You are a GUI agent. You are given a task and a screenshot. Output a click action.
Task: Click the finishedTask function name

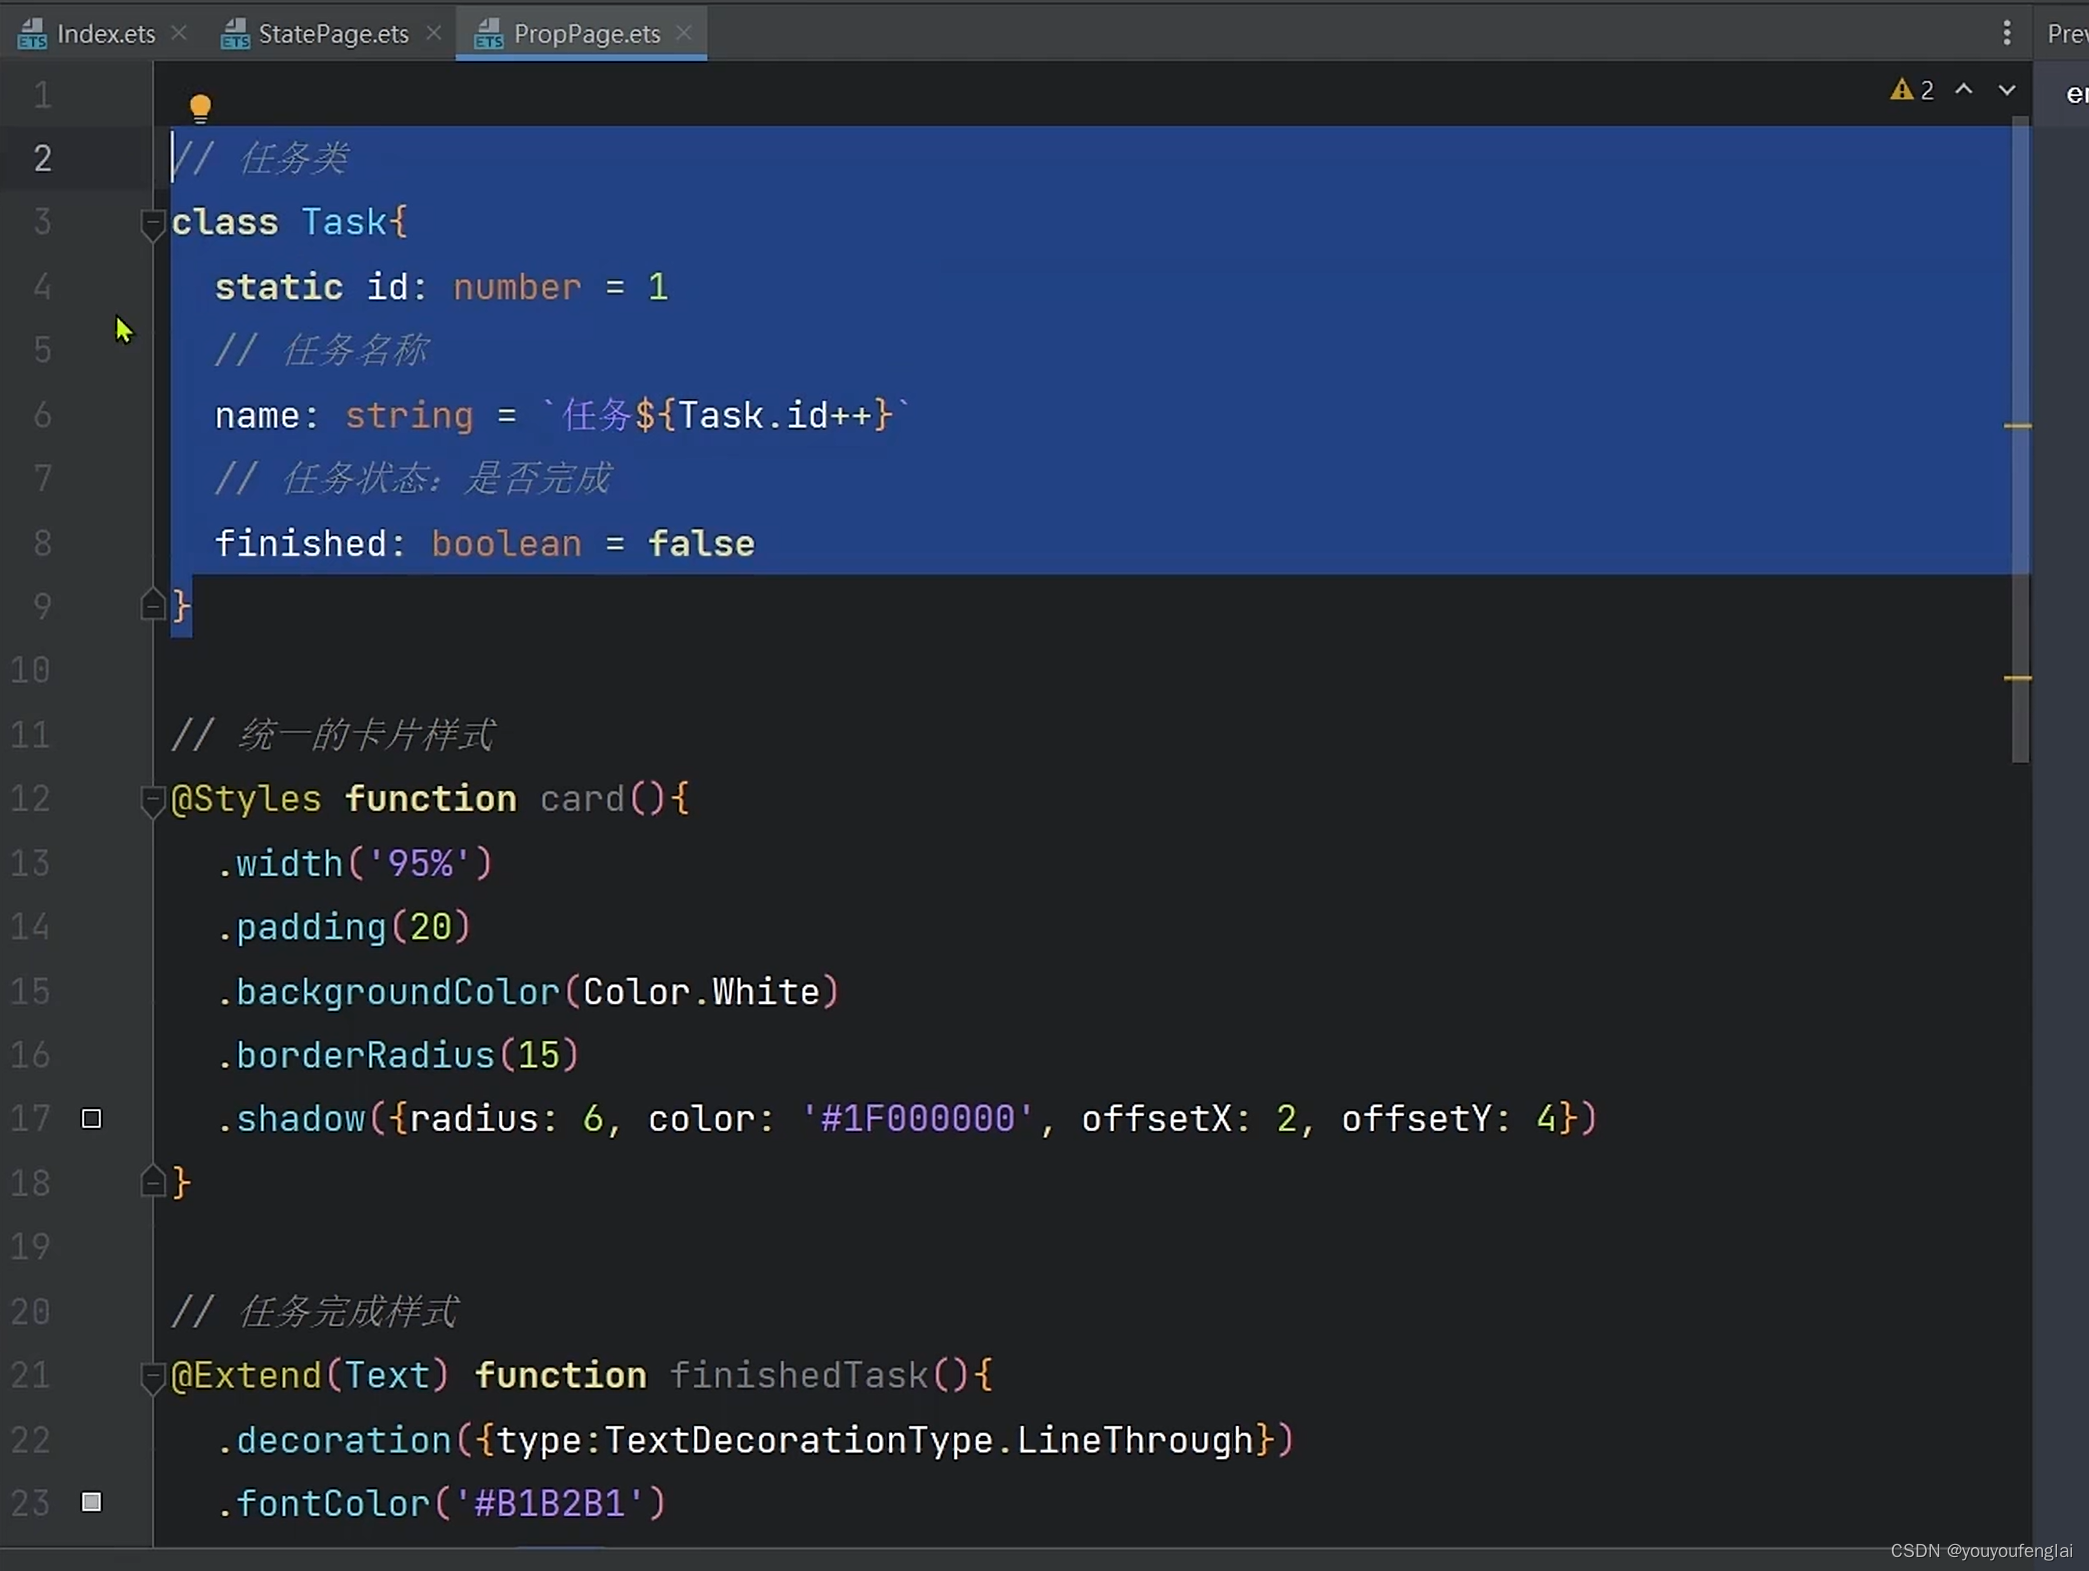(799, 1376)
